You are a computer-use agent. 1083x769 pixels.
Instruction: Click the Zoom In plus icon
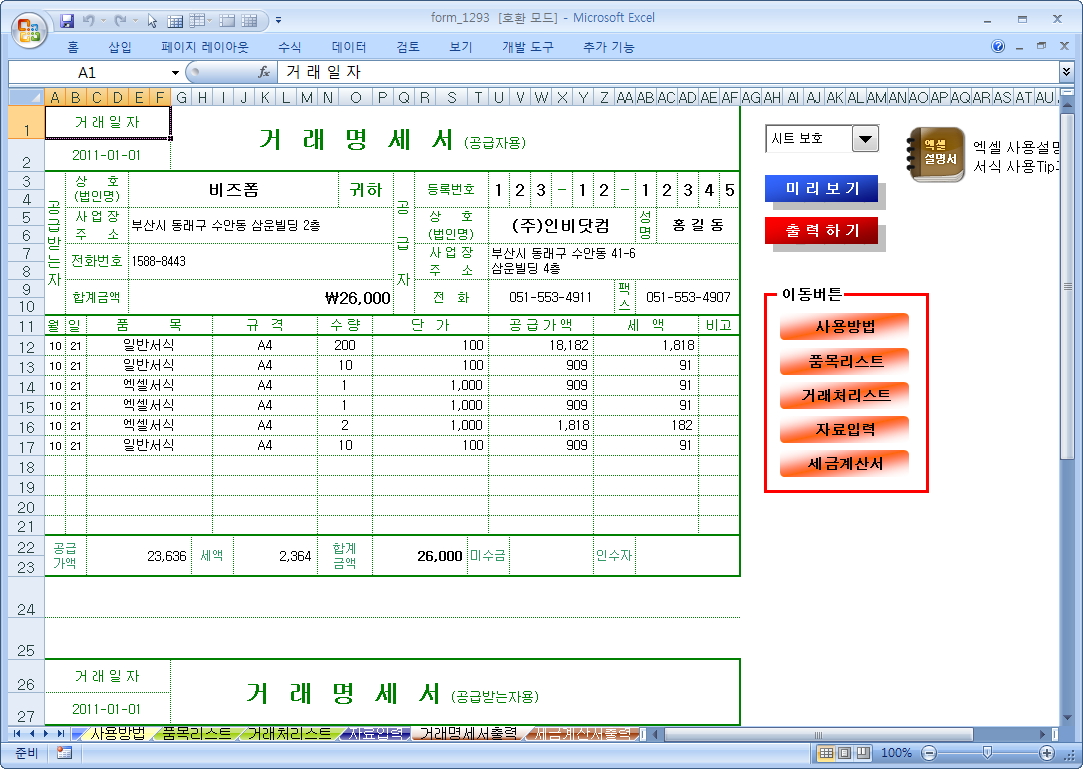pyautogui.click(x=1047, y=753)
